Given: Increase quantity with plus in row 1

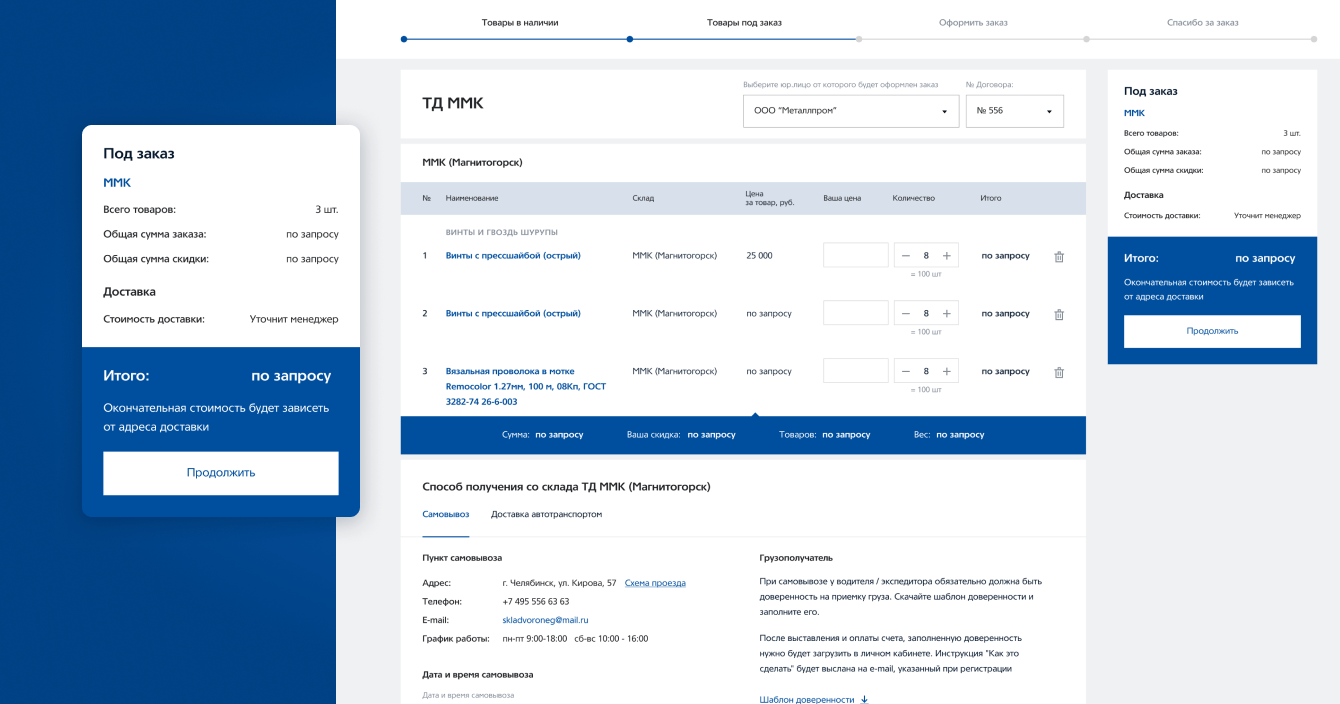Looking at the screenshot, I should tap(946, 256).
